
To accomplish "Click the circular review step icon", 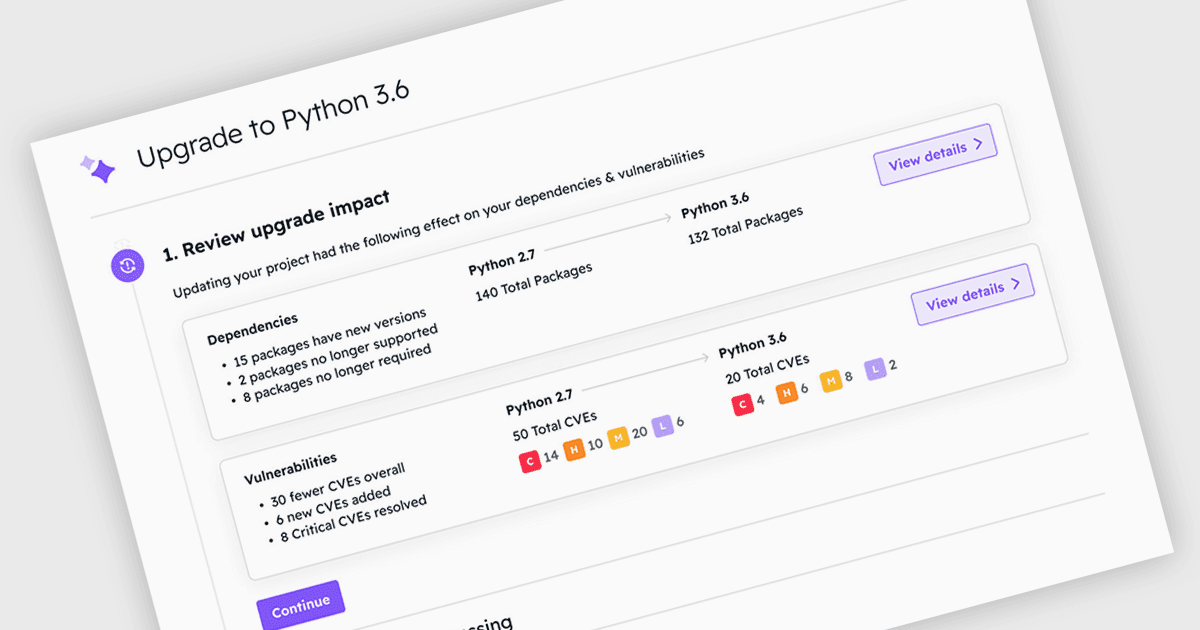I will click(127, 265).
